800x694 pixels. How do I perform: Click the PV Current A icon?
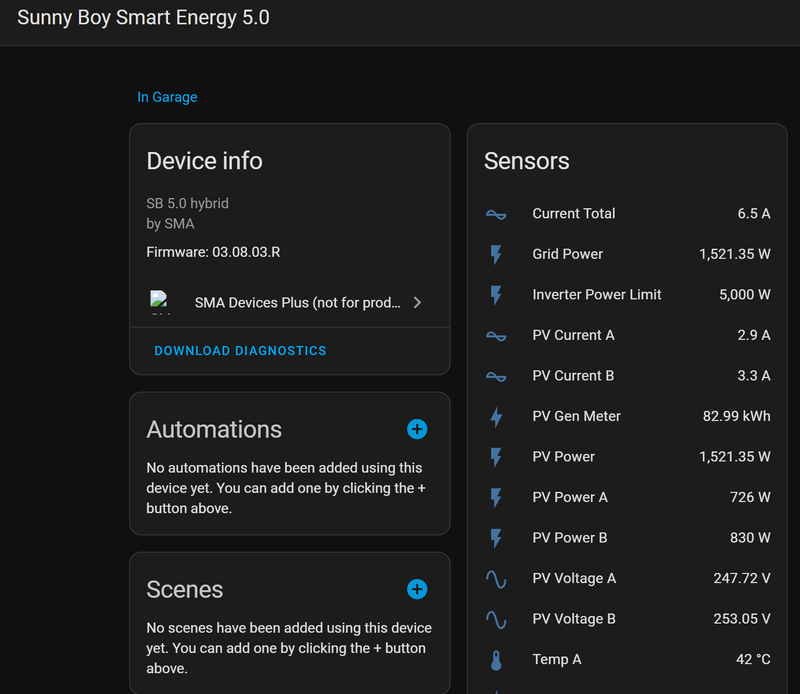[x=496, y=336]
